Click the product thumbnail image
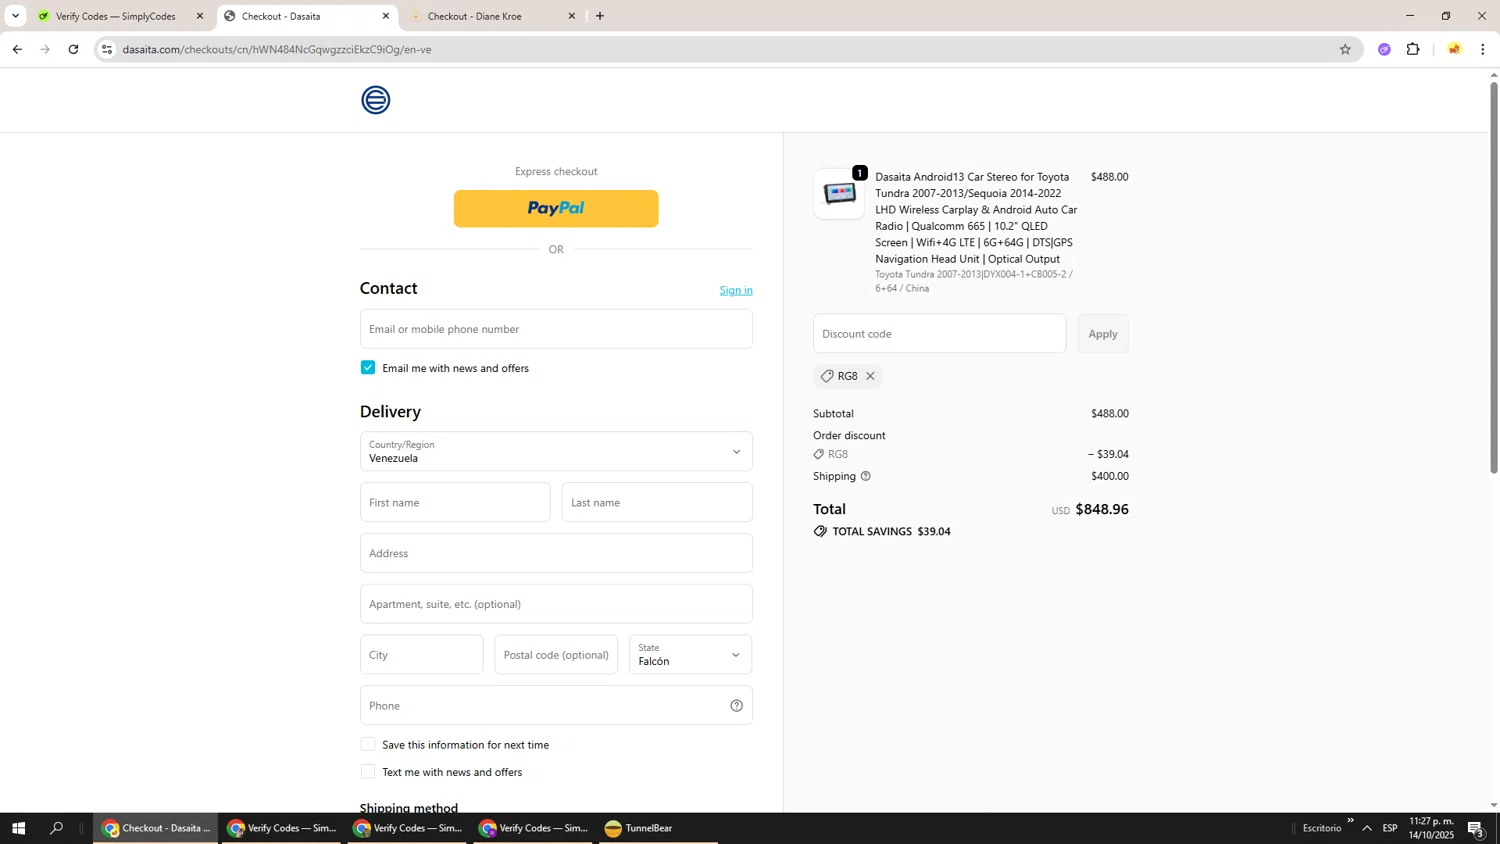Screen dimensions: 1500x844 coord(839,194)
